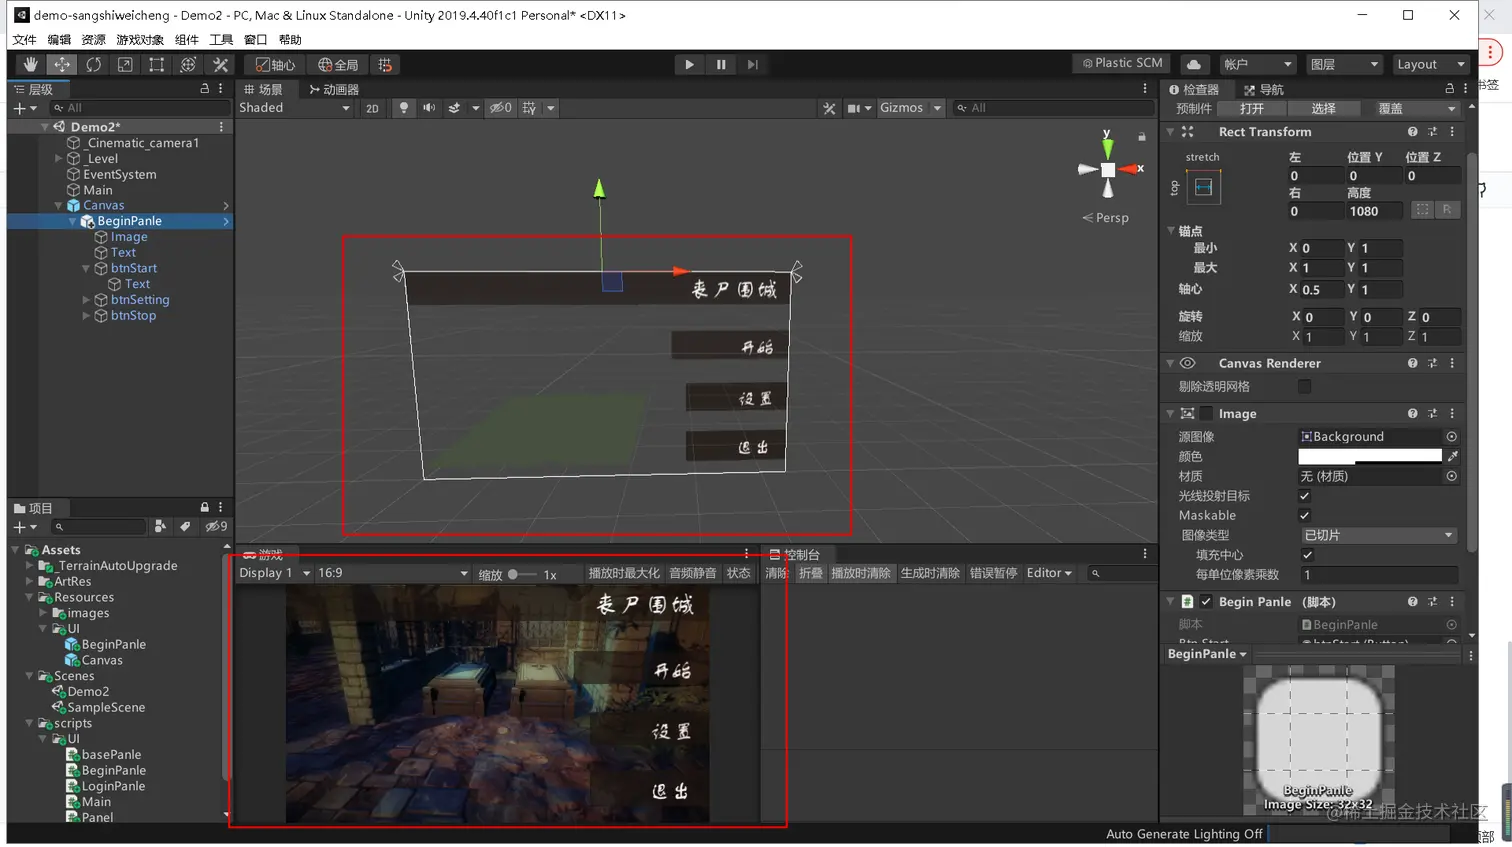
Task: Expand the btnStop node in Hierarchy
Action: [86, 316]
